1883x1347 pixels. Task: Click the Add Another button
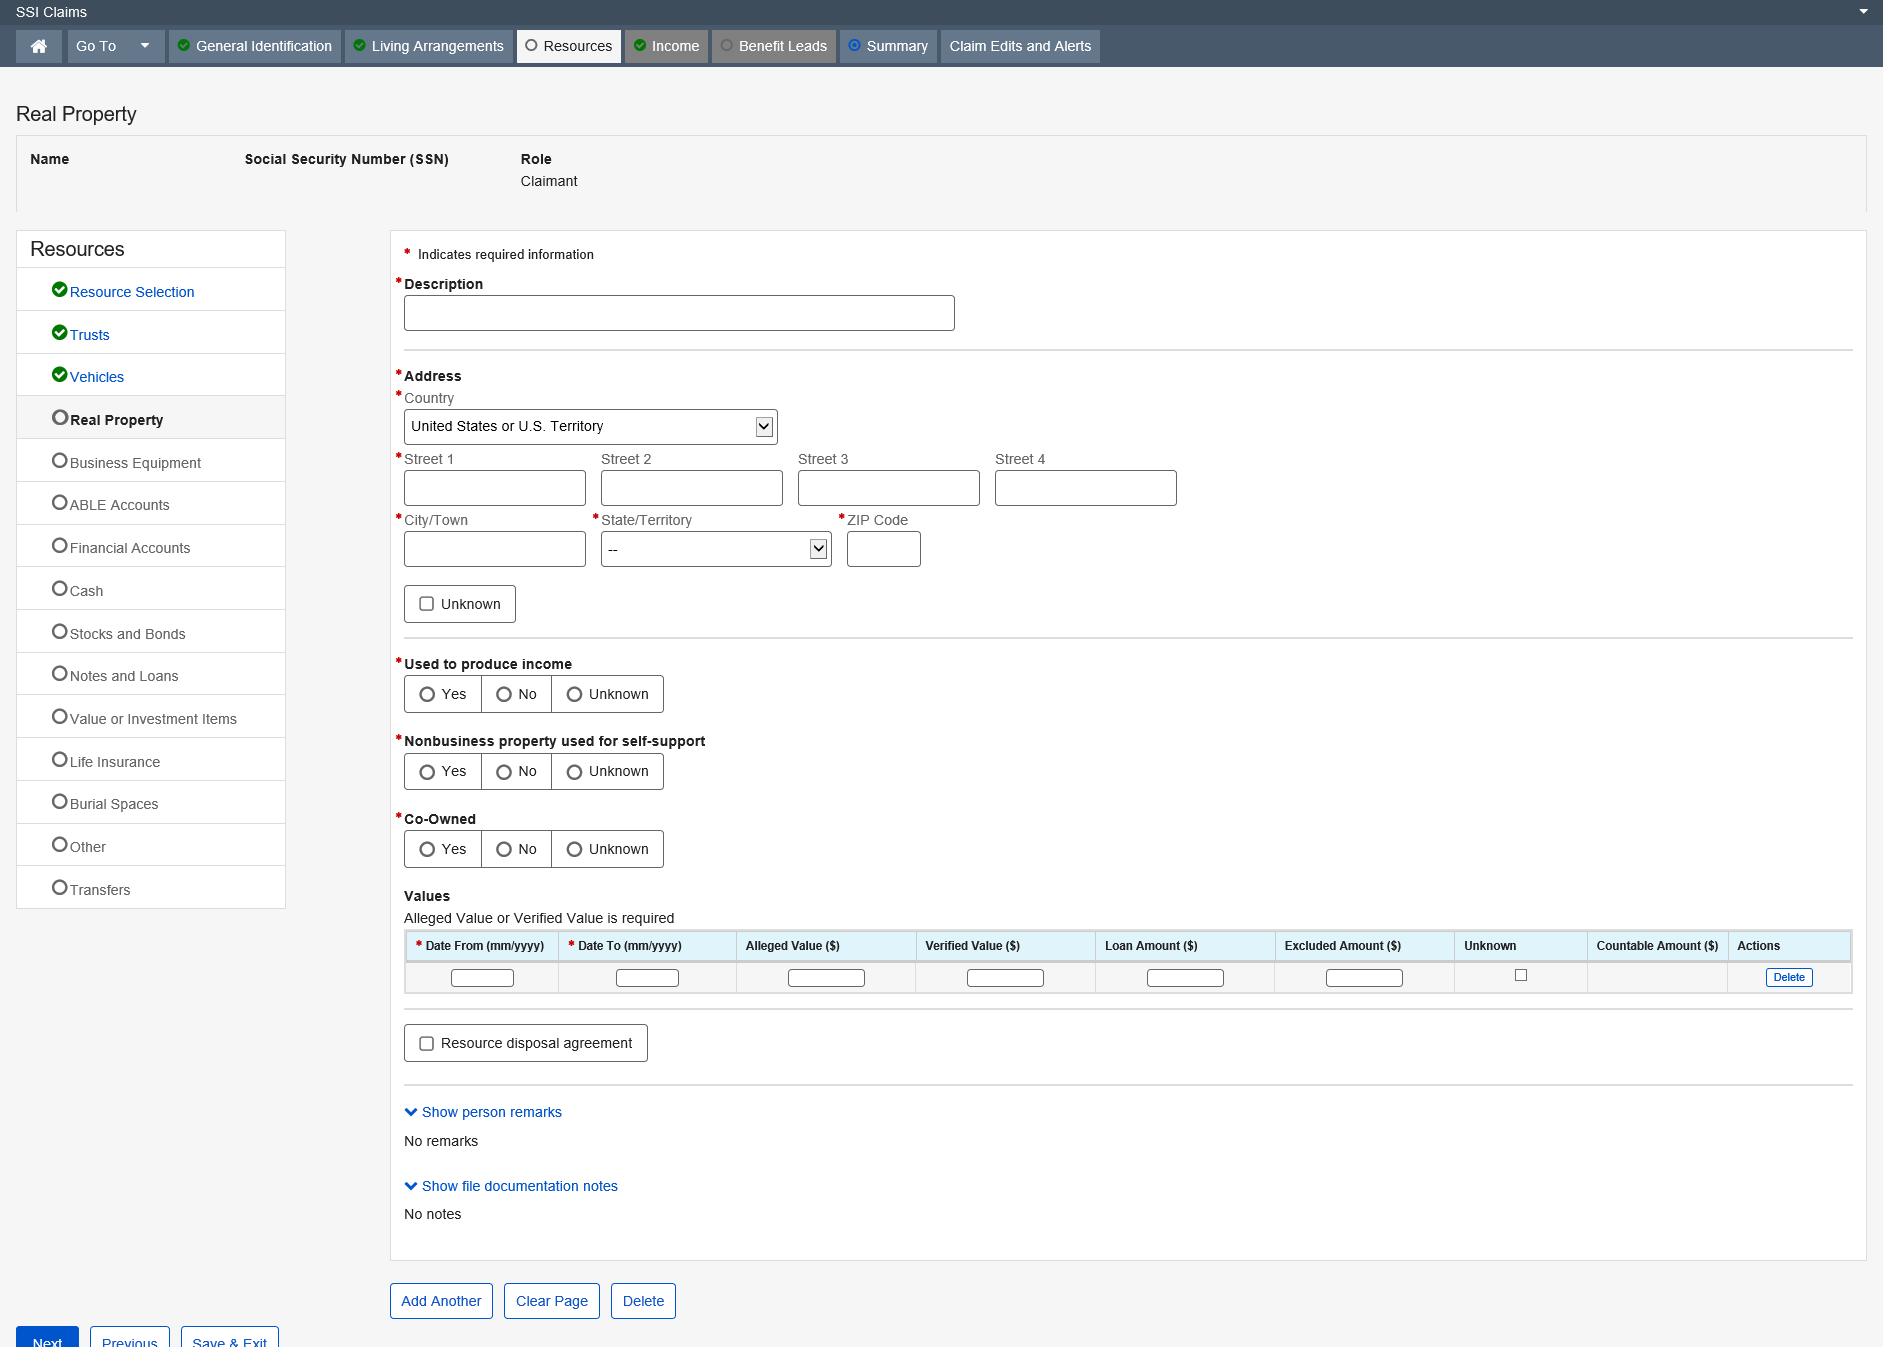click(441, 1301)
